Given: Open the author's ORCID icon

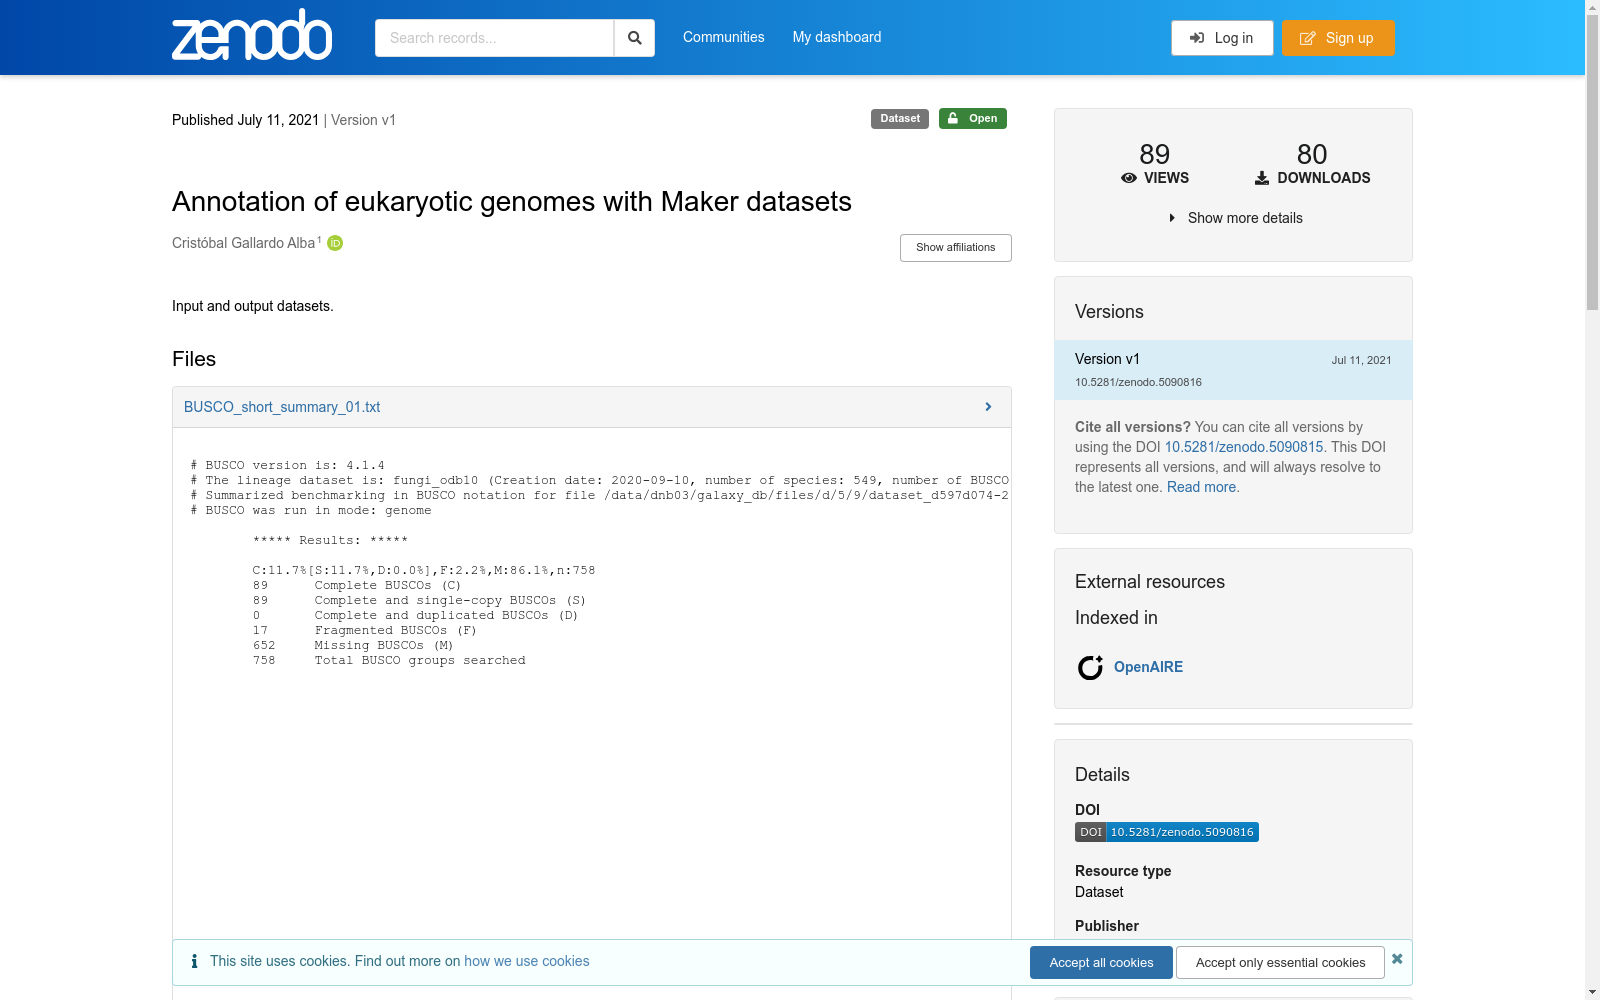Looking at the screenshot, I should tap(335, 243).
